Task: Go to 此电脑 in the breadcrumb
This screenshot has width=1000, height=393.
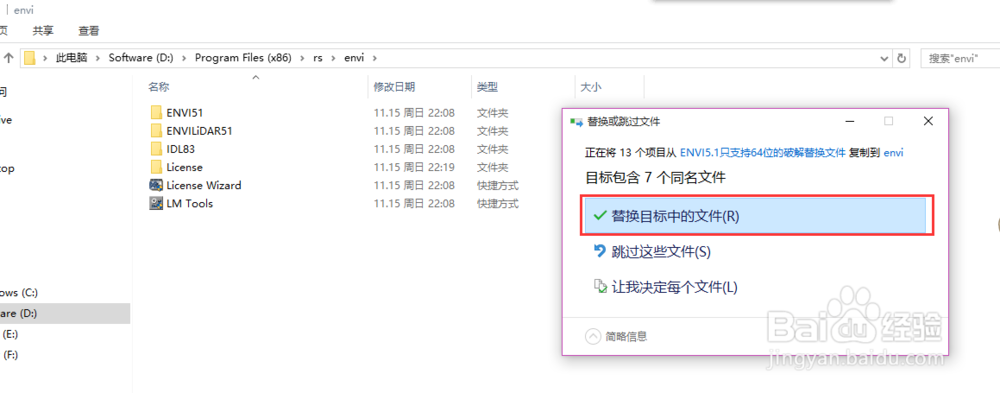Action: click(x=71, y=58)
